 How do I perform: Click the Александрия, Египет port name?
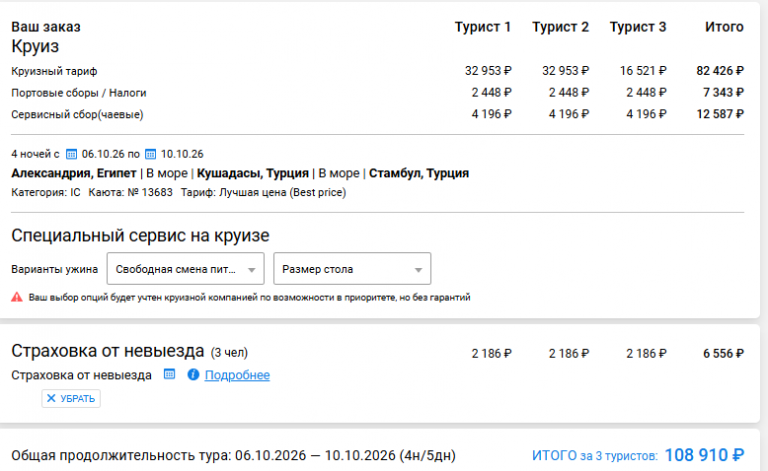click(73, 173)
